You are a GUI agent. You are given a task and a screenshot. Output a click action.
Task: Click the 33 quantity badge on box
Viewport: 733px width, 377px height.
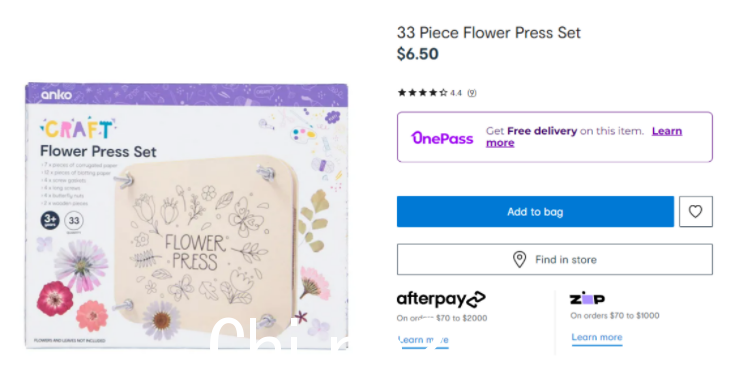[x=74, y=221]
